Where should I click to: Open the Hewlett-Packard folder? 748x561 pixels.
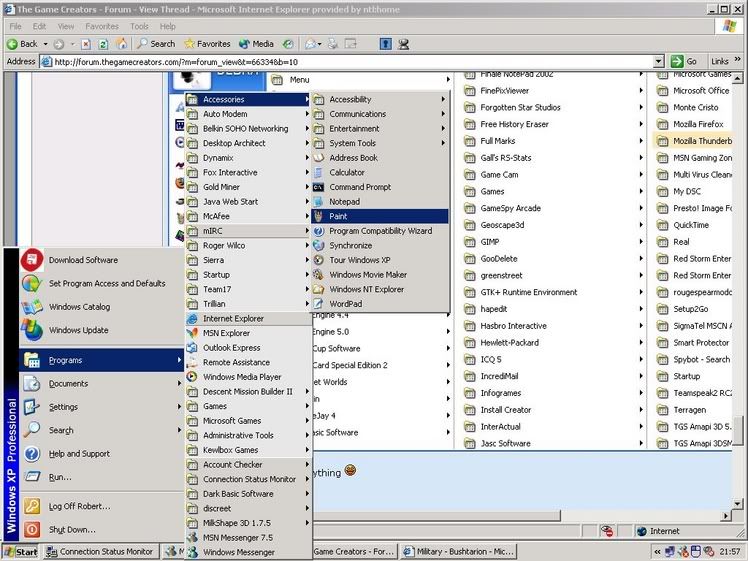554,343
